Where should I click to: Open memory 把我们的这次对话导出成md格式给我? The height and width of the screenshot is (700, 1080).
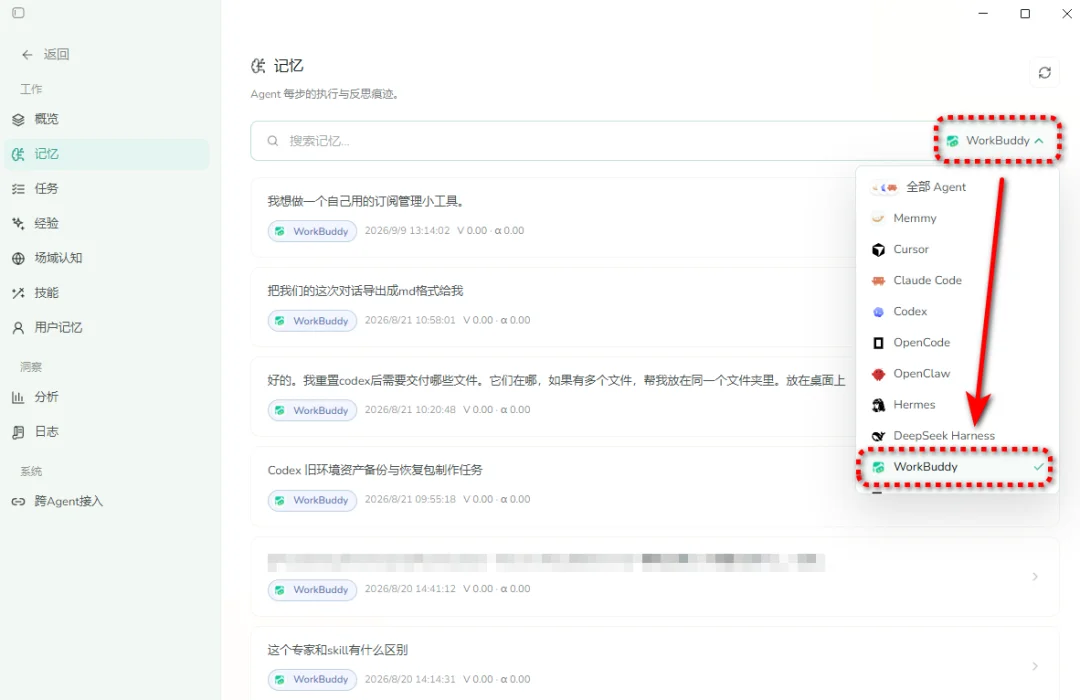tap(551, 307)
